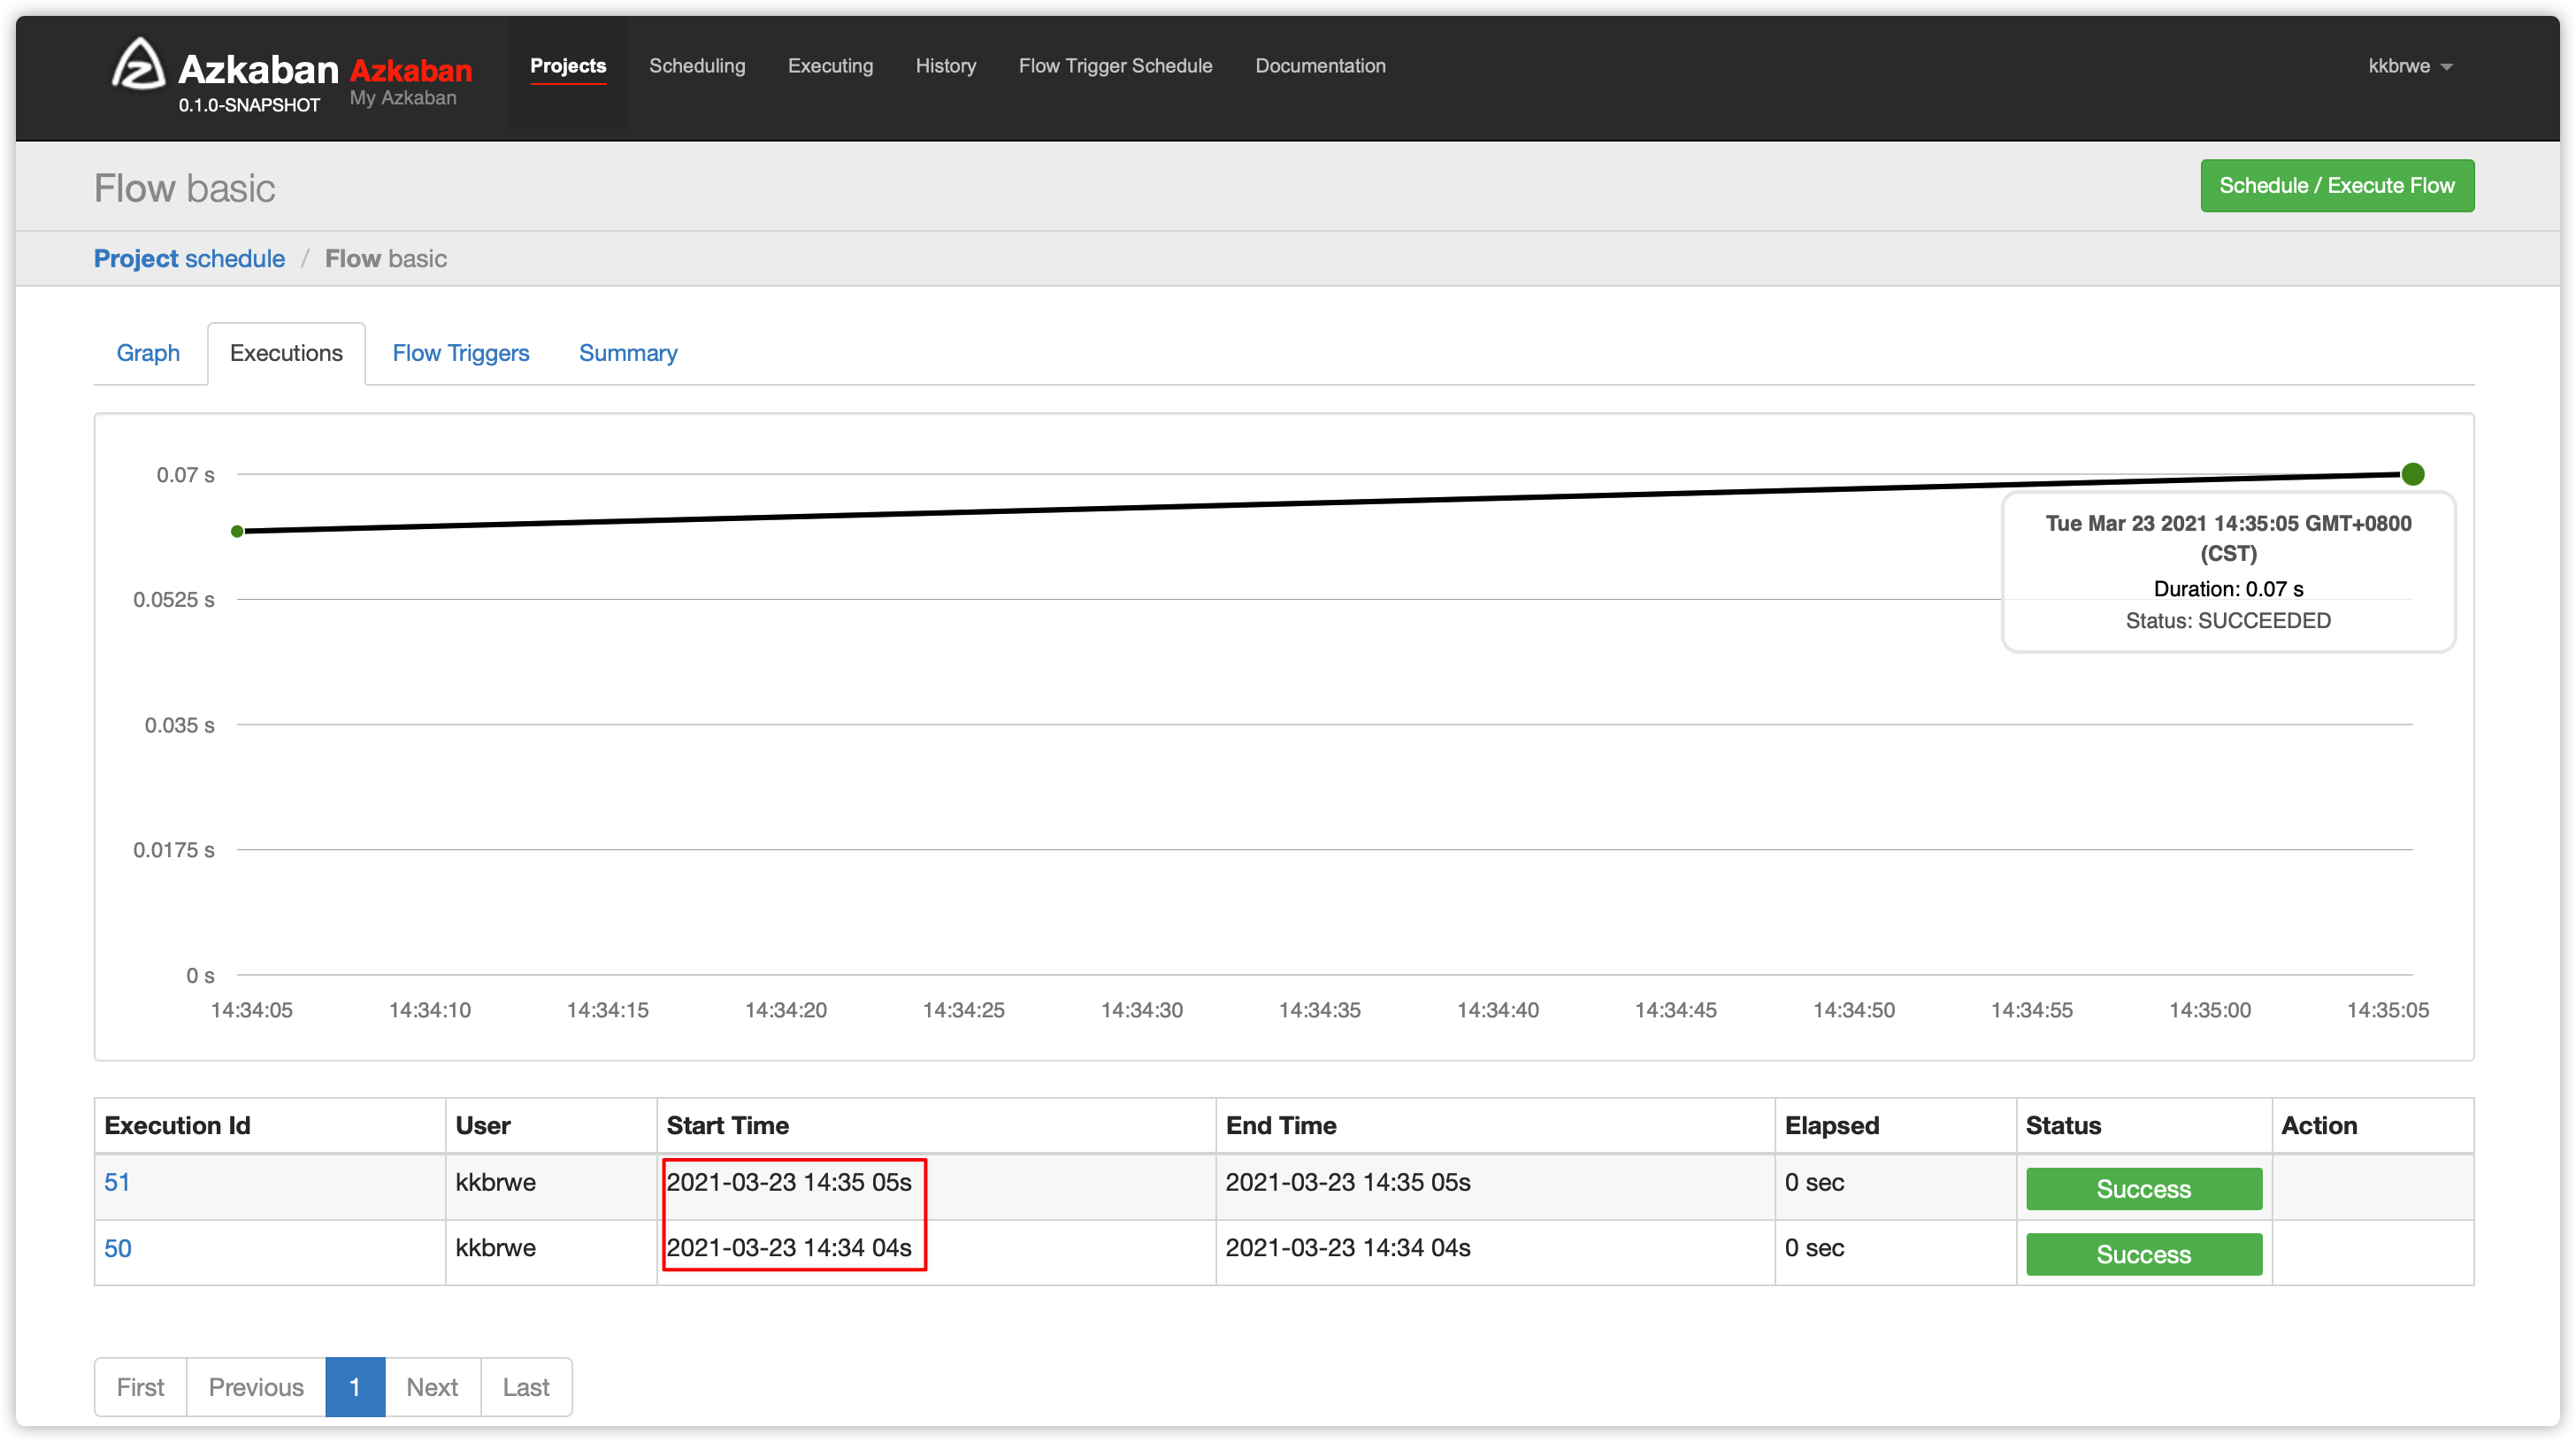
Task: Click the Azkaban logo icon
Action: click(138, 64)
